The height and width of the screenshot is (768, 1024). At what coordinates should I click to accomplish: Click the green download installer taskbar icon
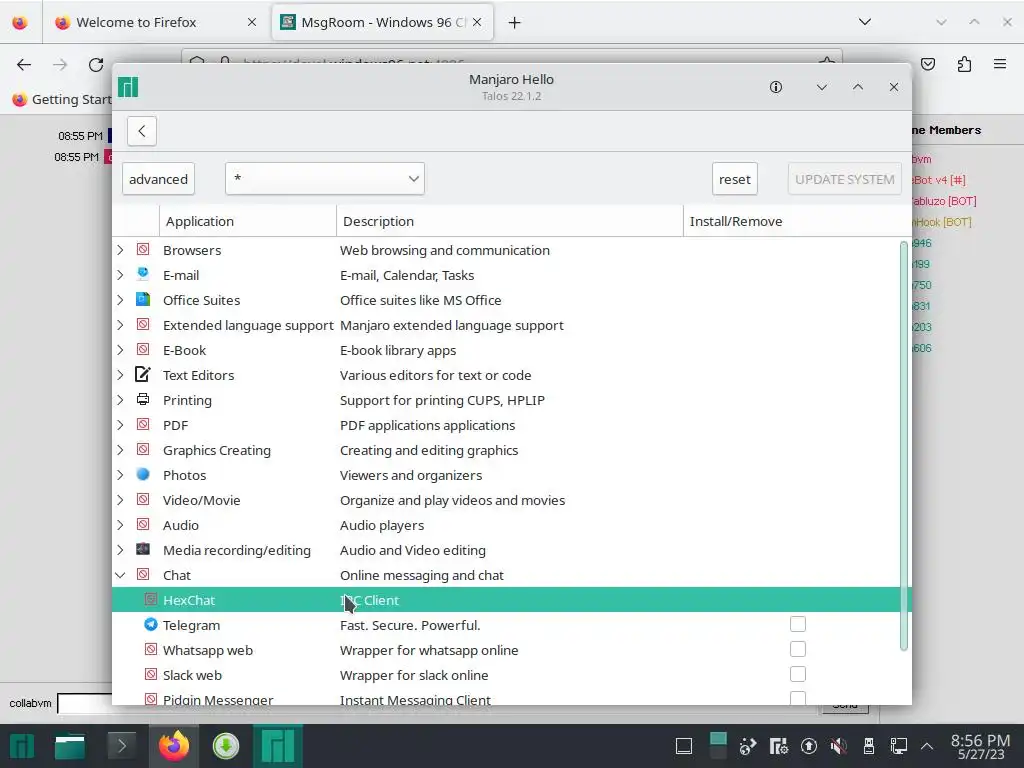tap(225, 746)
